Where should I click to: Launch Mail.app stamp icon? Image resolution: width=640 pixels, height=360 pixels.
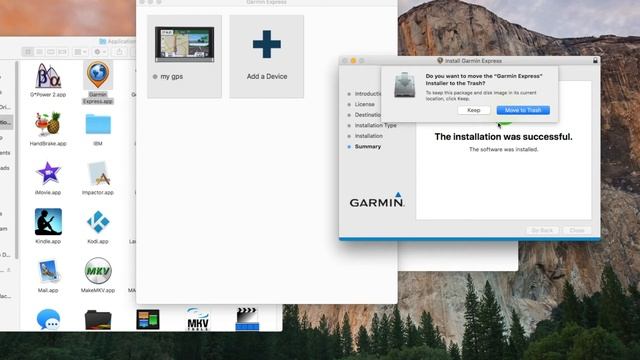(x=48, y=271)
